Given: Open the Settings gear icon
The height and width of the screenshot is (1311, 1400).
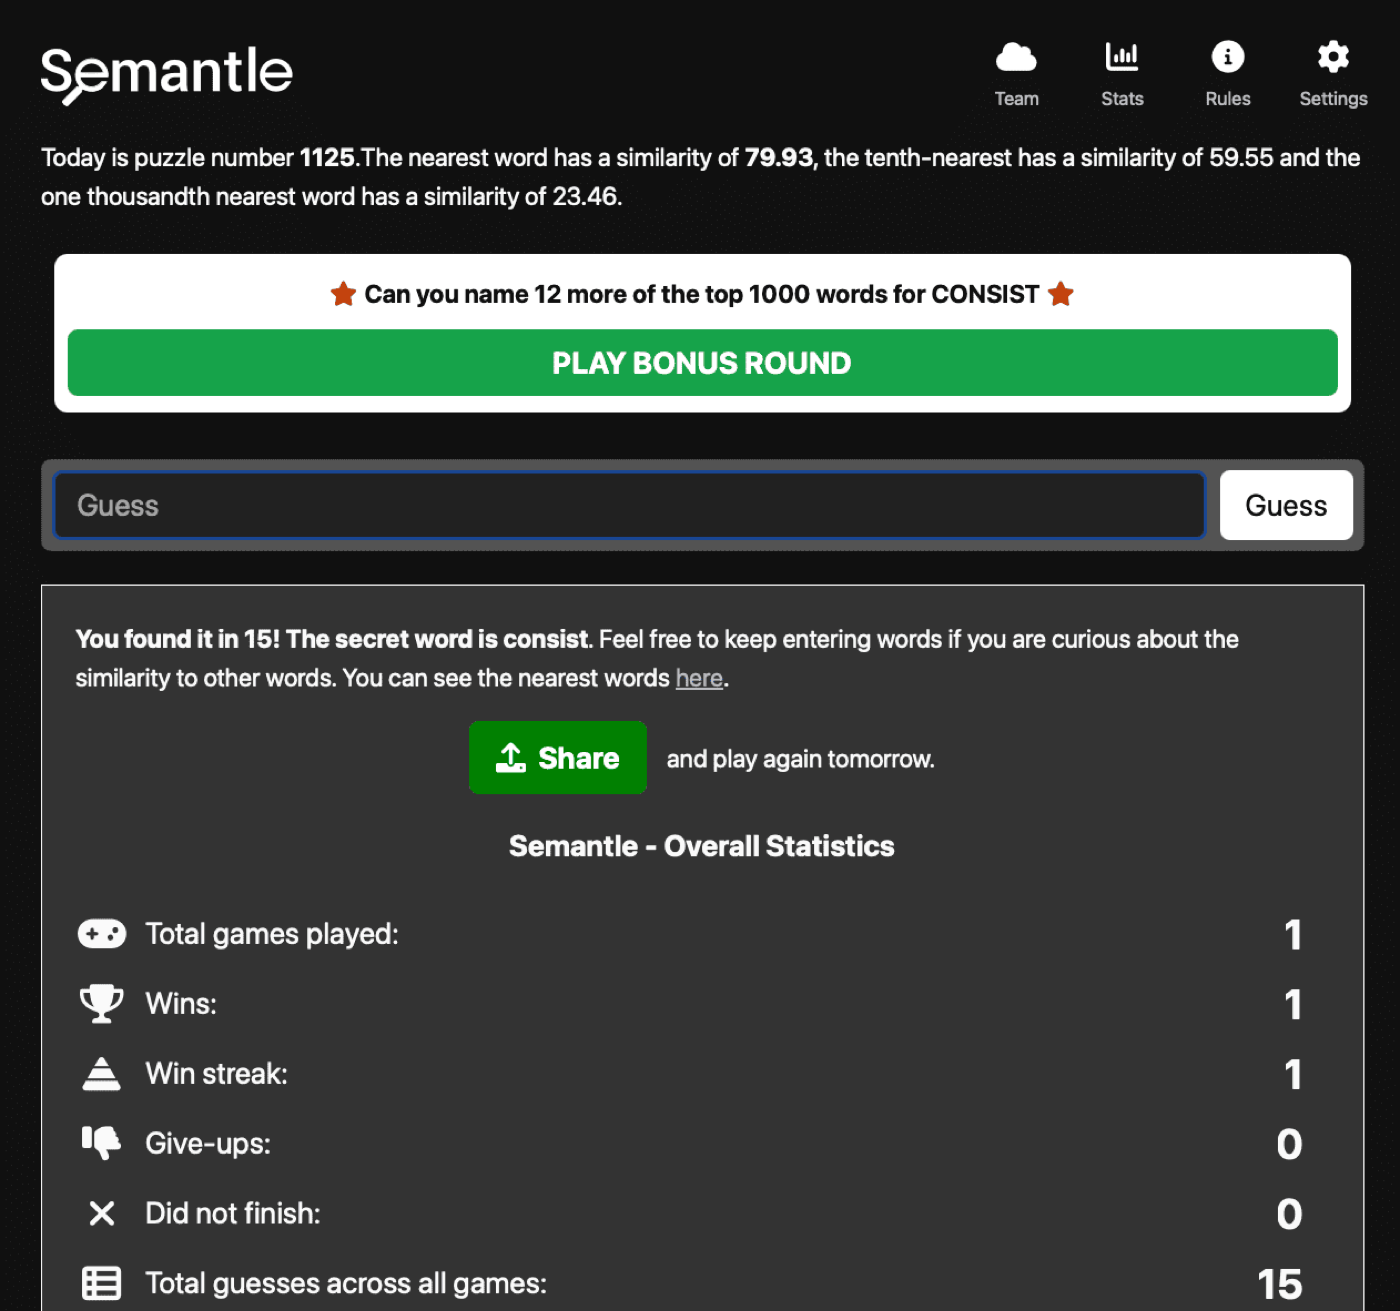Looking at the screenshot, I should [x=1333, y=57].
